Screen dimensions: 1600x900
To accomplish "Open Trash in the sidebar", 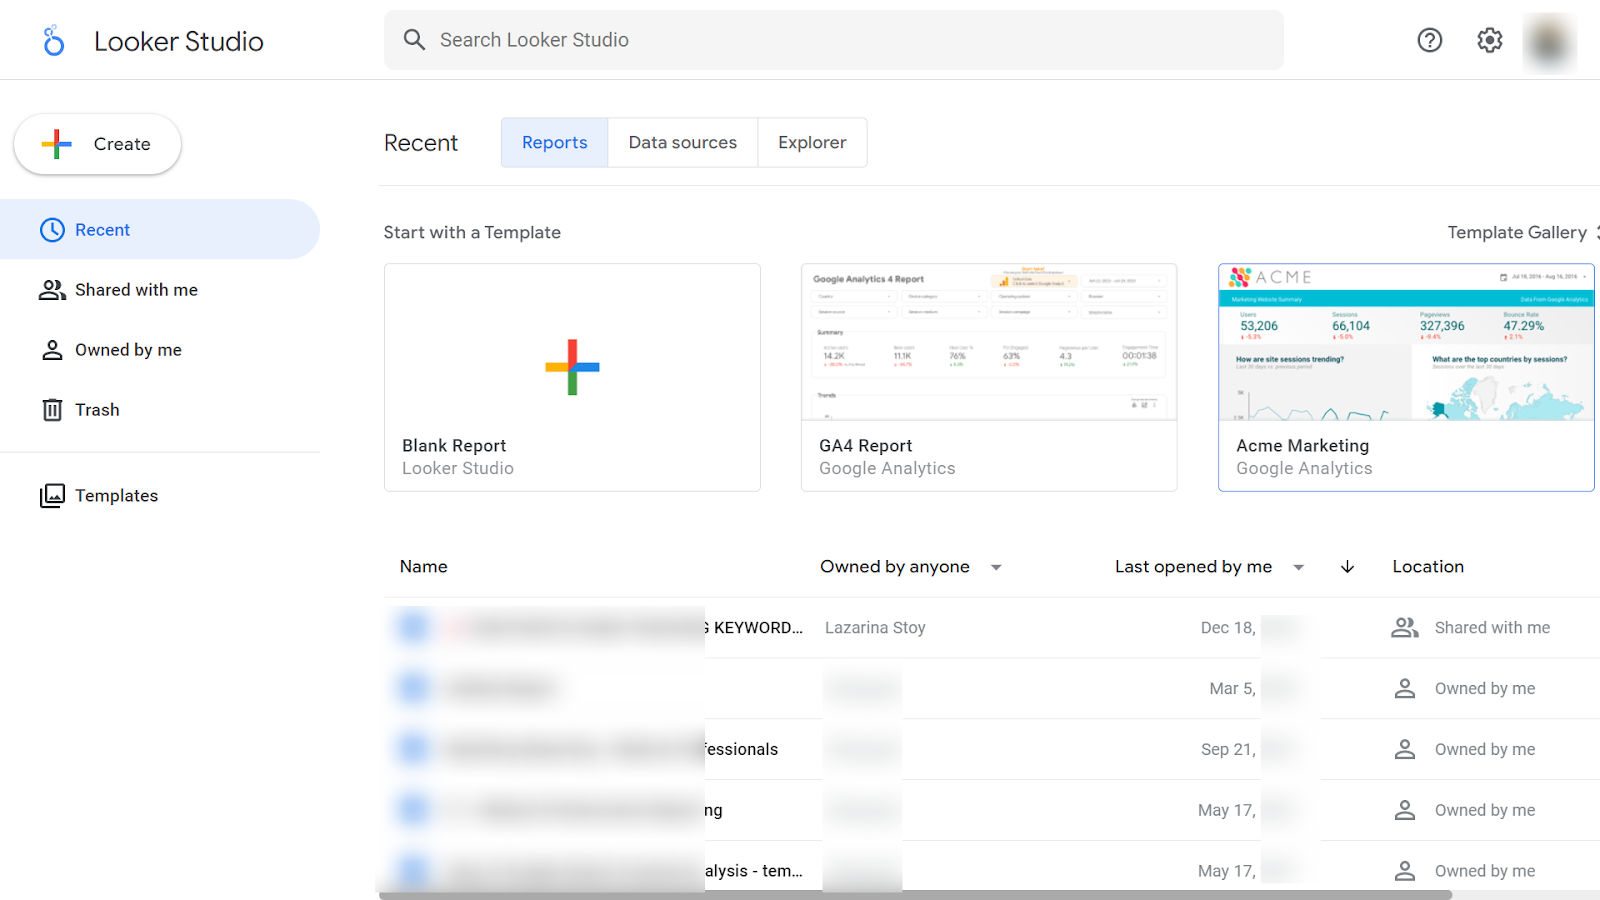I will pyautogui.click(x=160, y=410).
